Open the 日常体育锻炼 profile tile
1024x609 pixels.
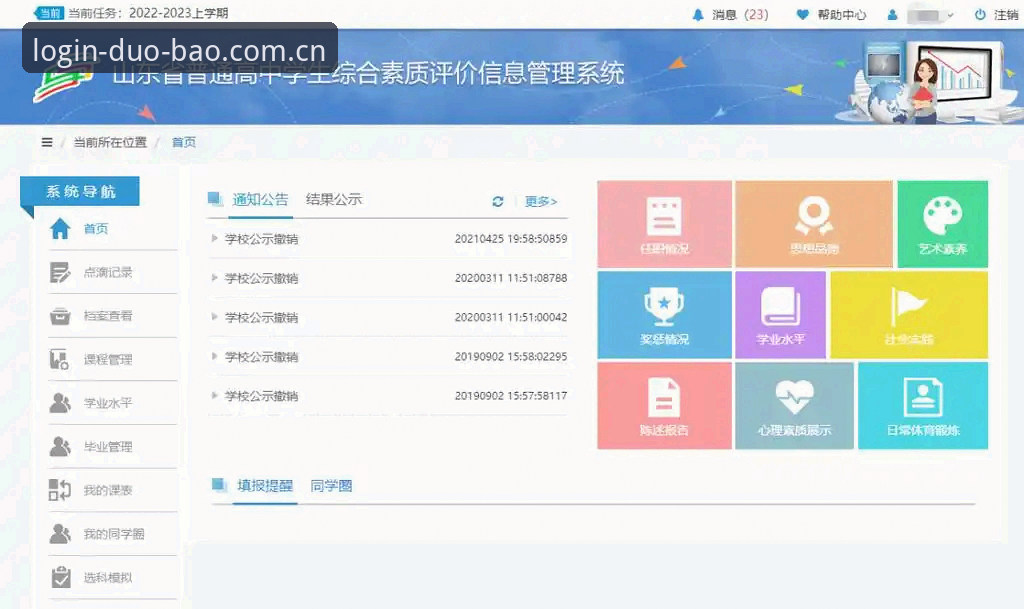[x=923, y=405]
